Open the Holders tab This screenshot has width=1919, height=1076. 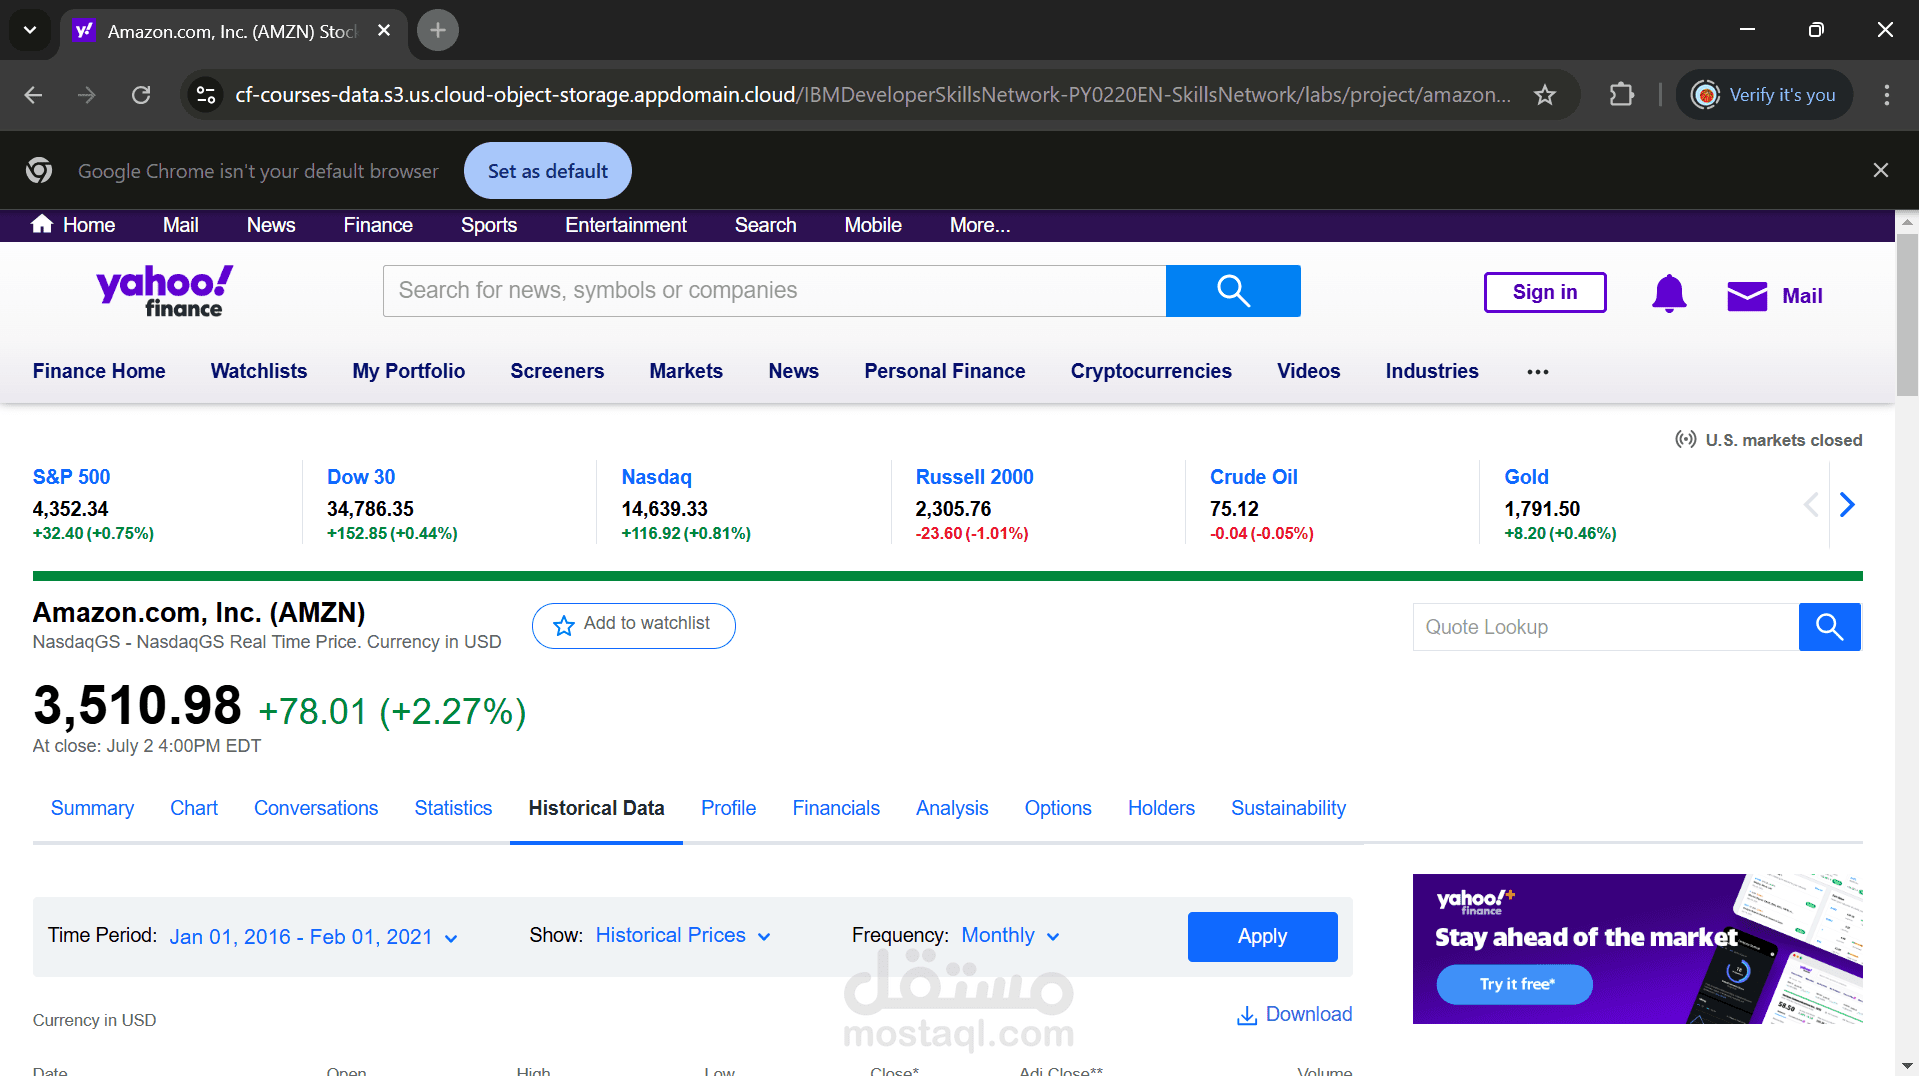coord(1161,808)
